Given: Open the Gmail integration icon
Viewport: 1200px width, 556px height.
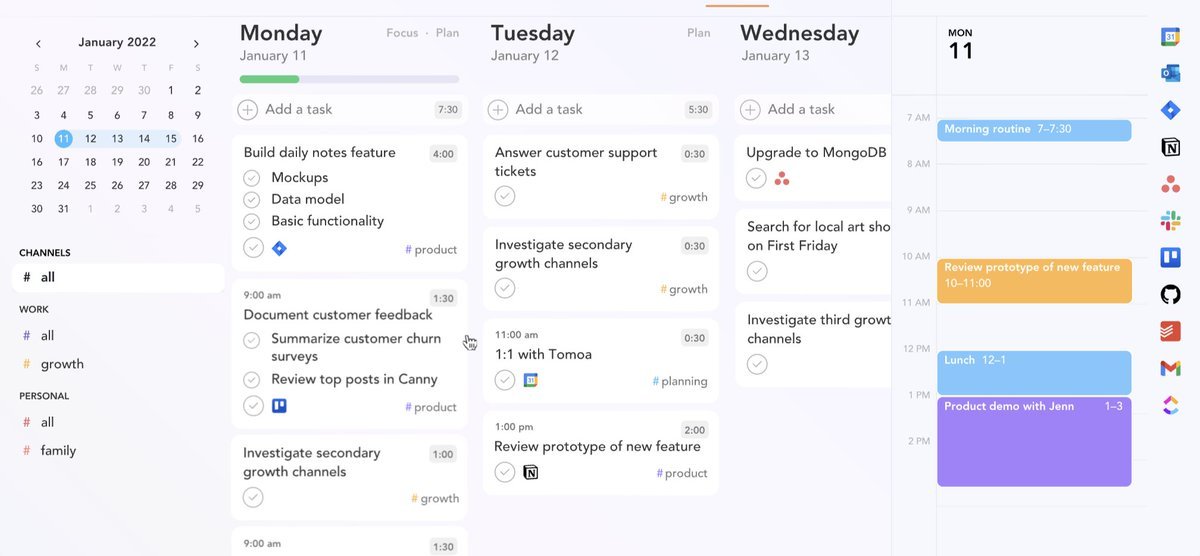Looking at the screenshot, I should [x=1170, y=368].
